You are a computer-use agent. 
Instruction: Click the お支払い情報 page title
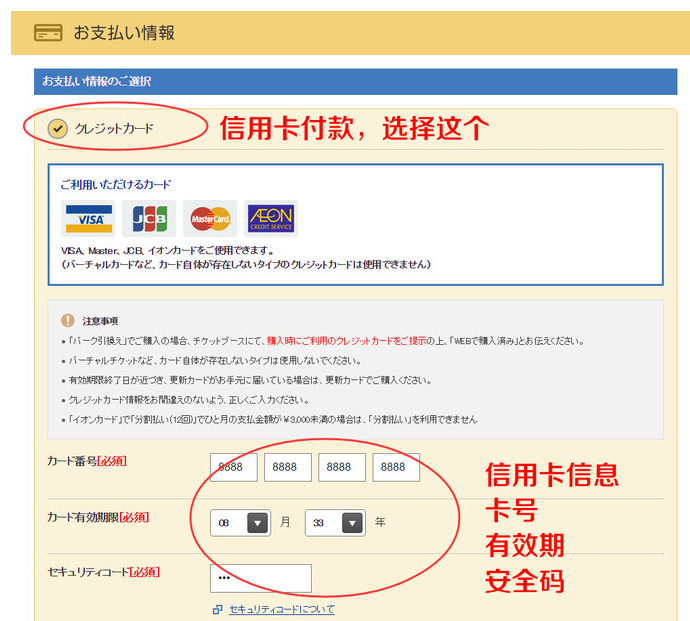point(124,33)
